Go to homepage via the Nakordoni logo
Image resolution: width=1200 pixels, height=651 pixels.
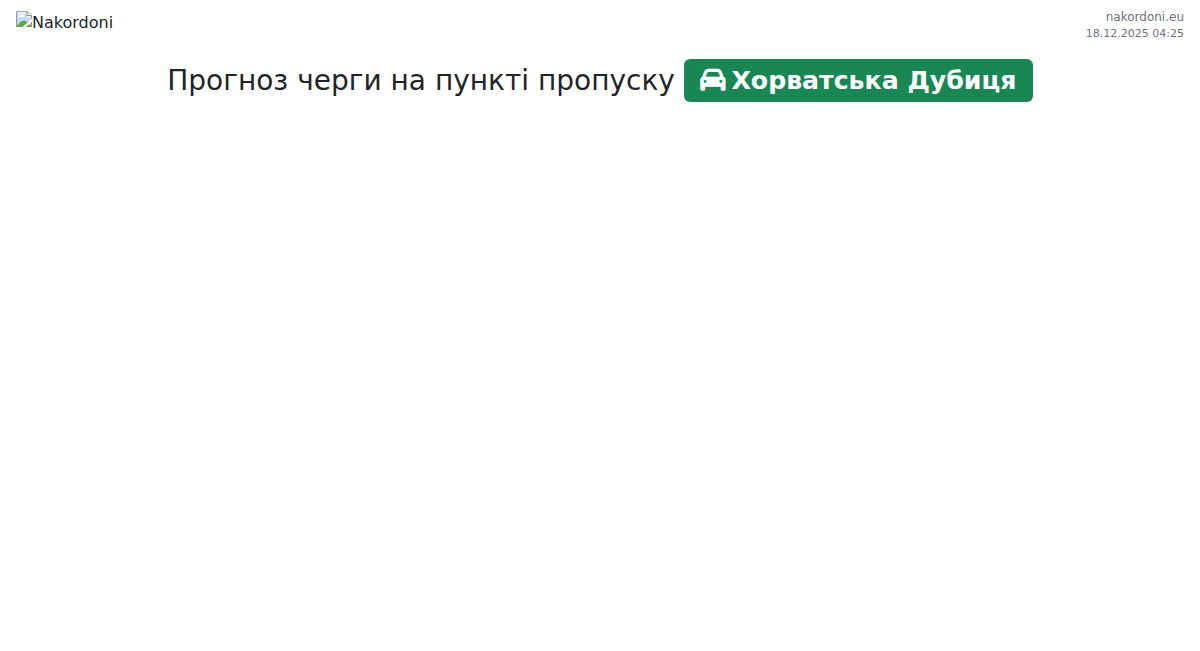pos(64,22)
